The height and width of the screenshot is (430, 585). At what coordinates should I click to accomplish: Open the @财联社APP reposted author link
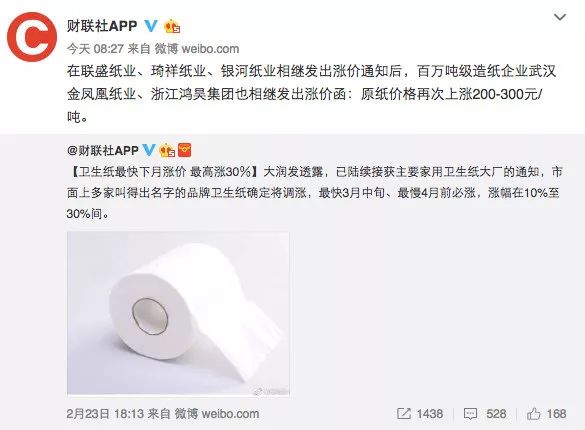[103, 150]
